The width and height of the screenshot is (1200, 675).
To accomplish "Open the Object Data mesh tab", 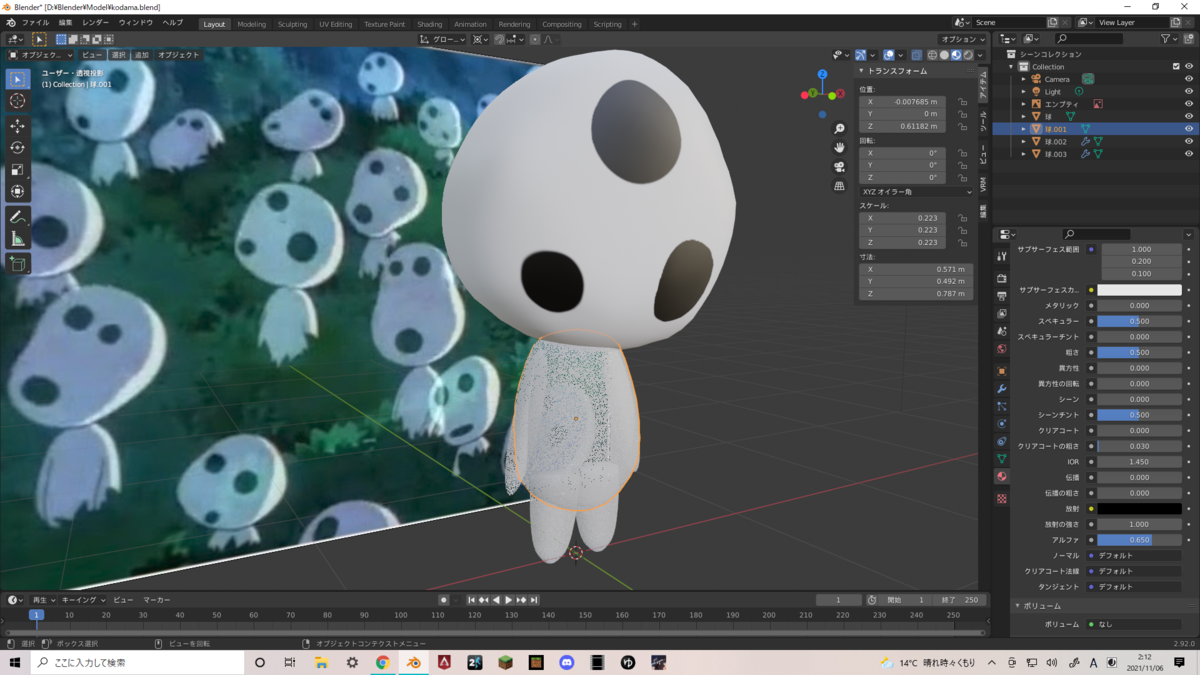I will click(1002, 459).
